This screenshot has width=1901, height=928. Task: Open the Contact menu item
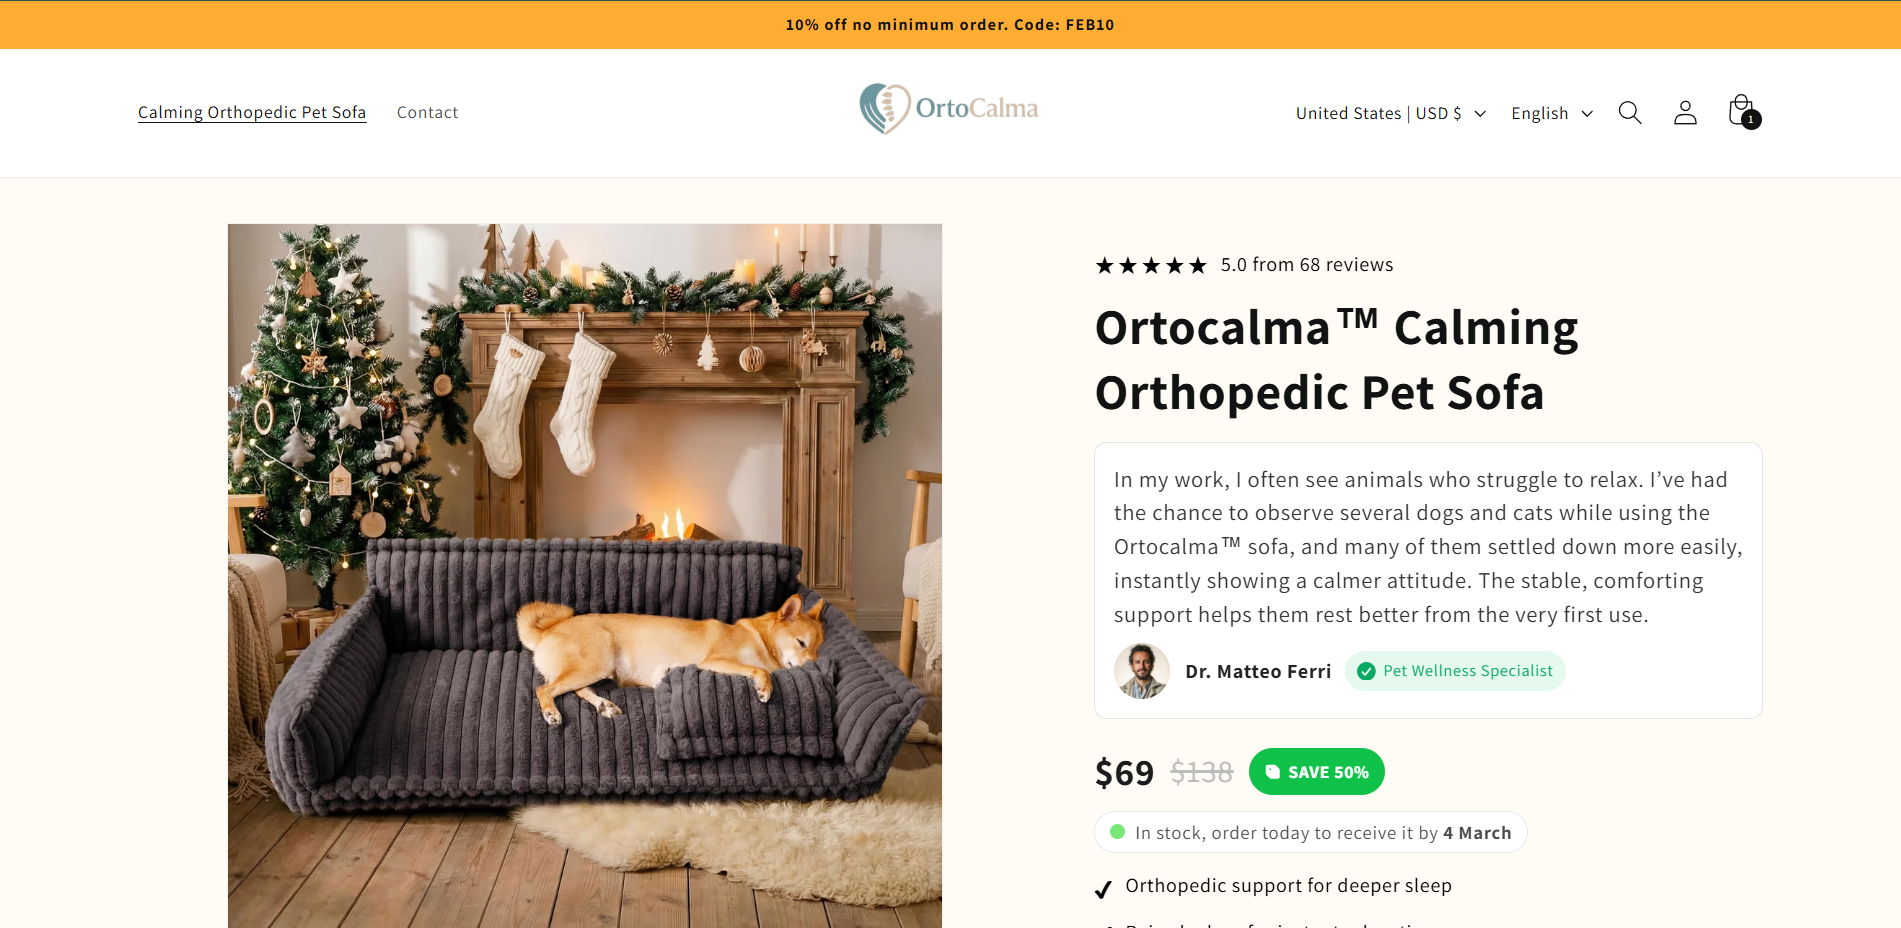pos(427,112)
